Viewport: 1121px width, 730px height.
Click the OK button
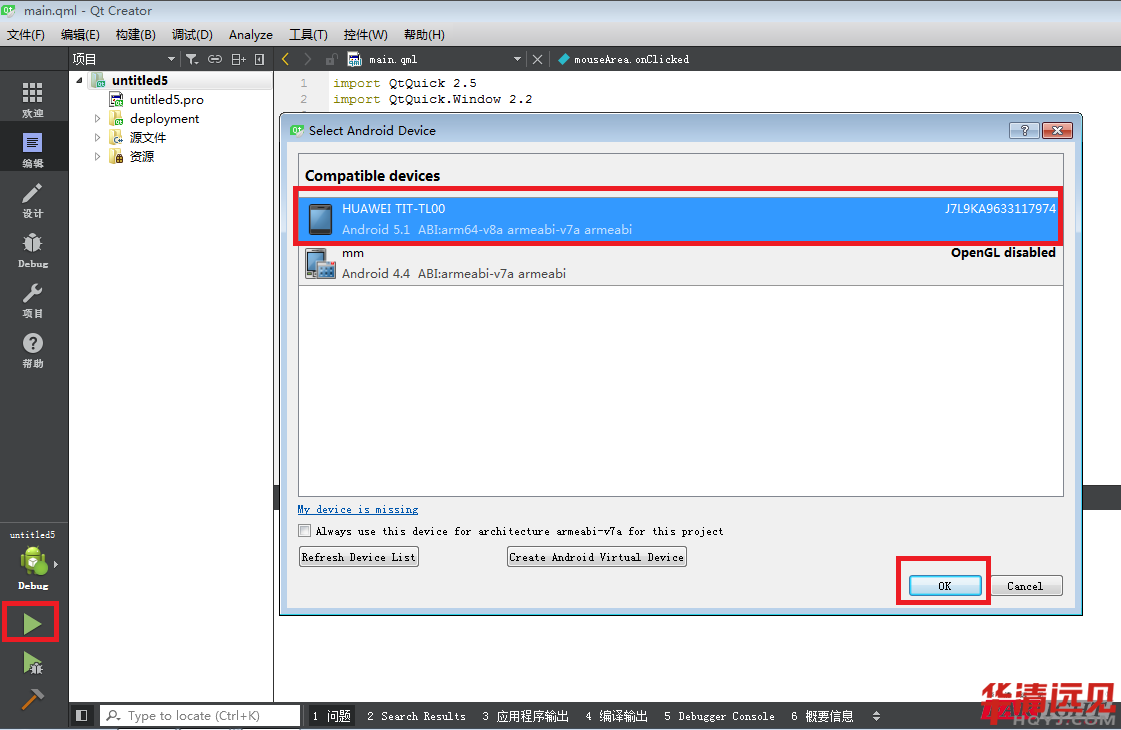[x=944, y=586]
